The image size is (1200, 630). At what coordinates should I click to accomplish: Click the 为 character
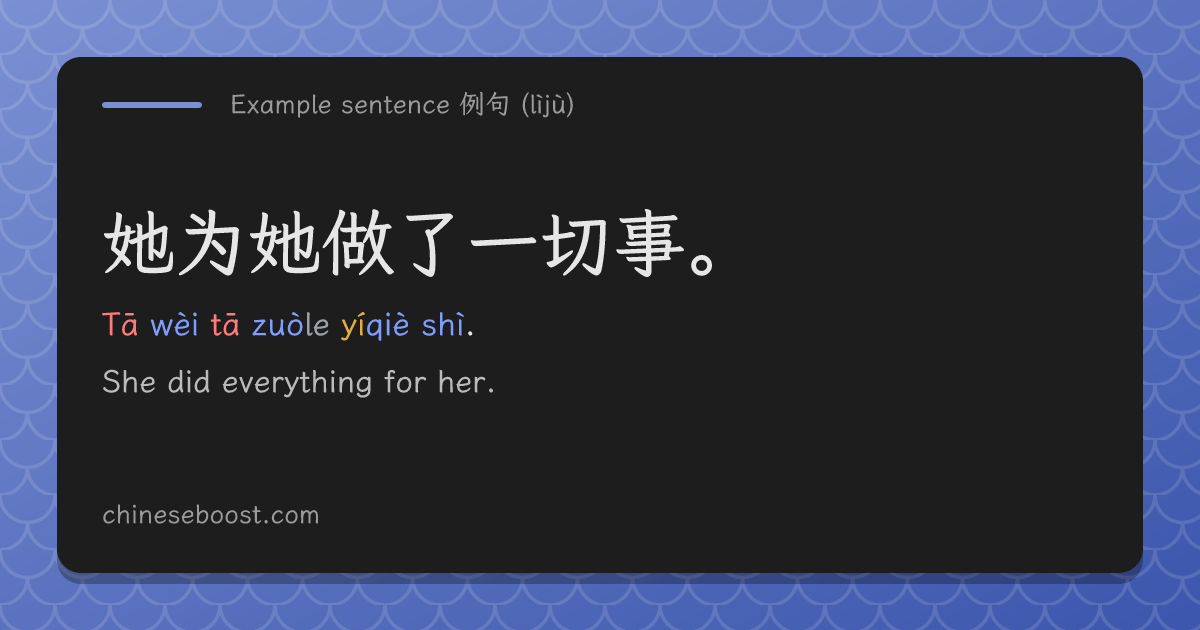(211, 244)
